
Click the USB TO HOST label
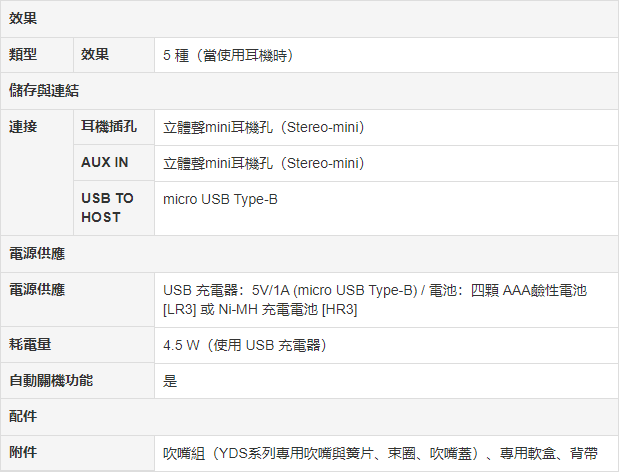(107, 208)
